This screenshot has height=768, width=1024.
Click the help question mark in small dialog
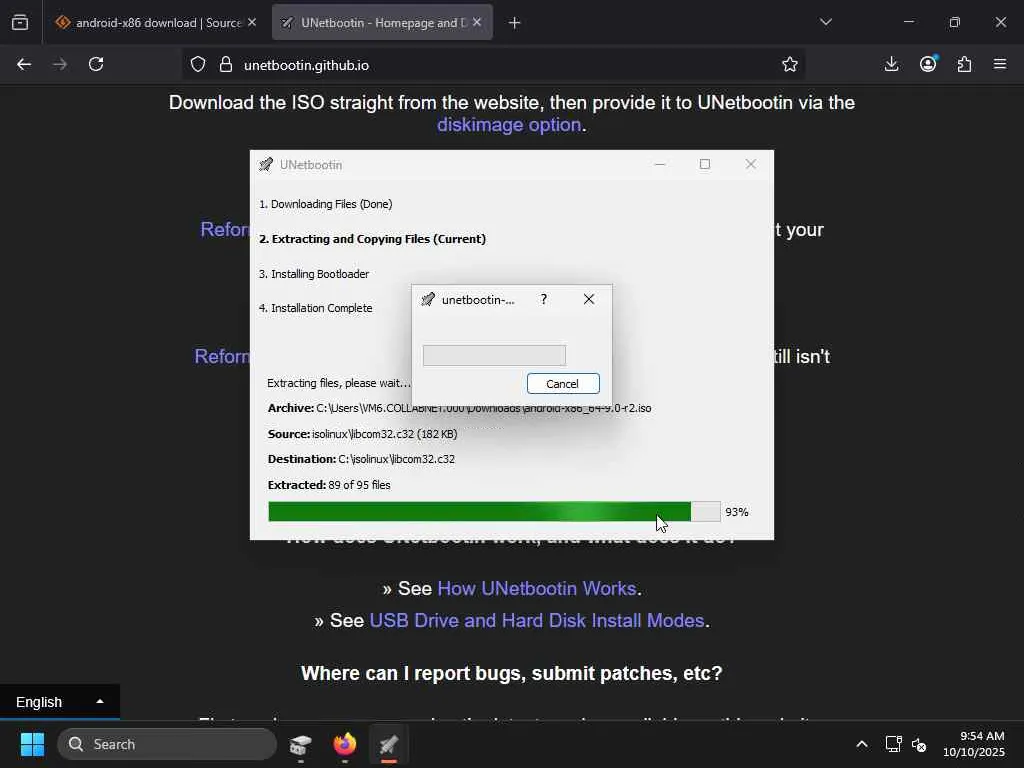tap(544, 299)
